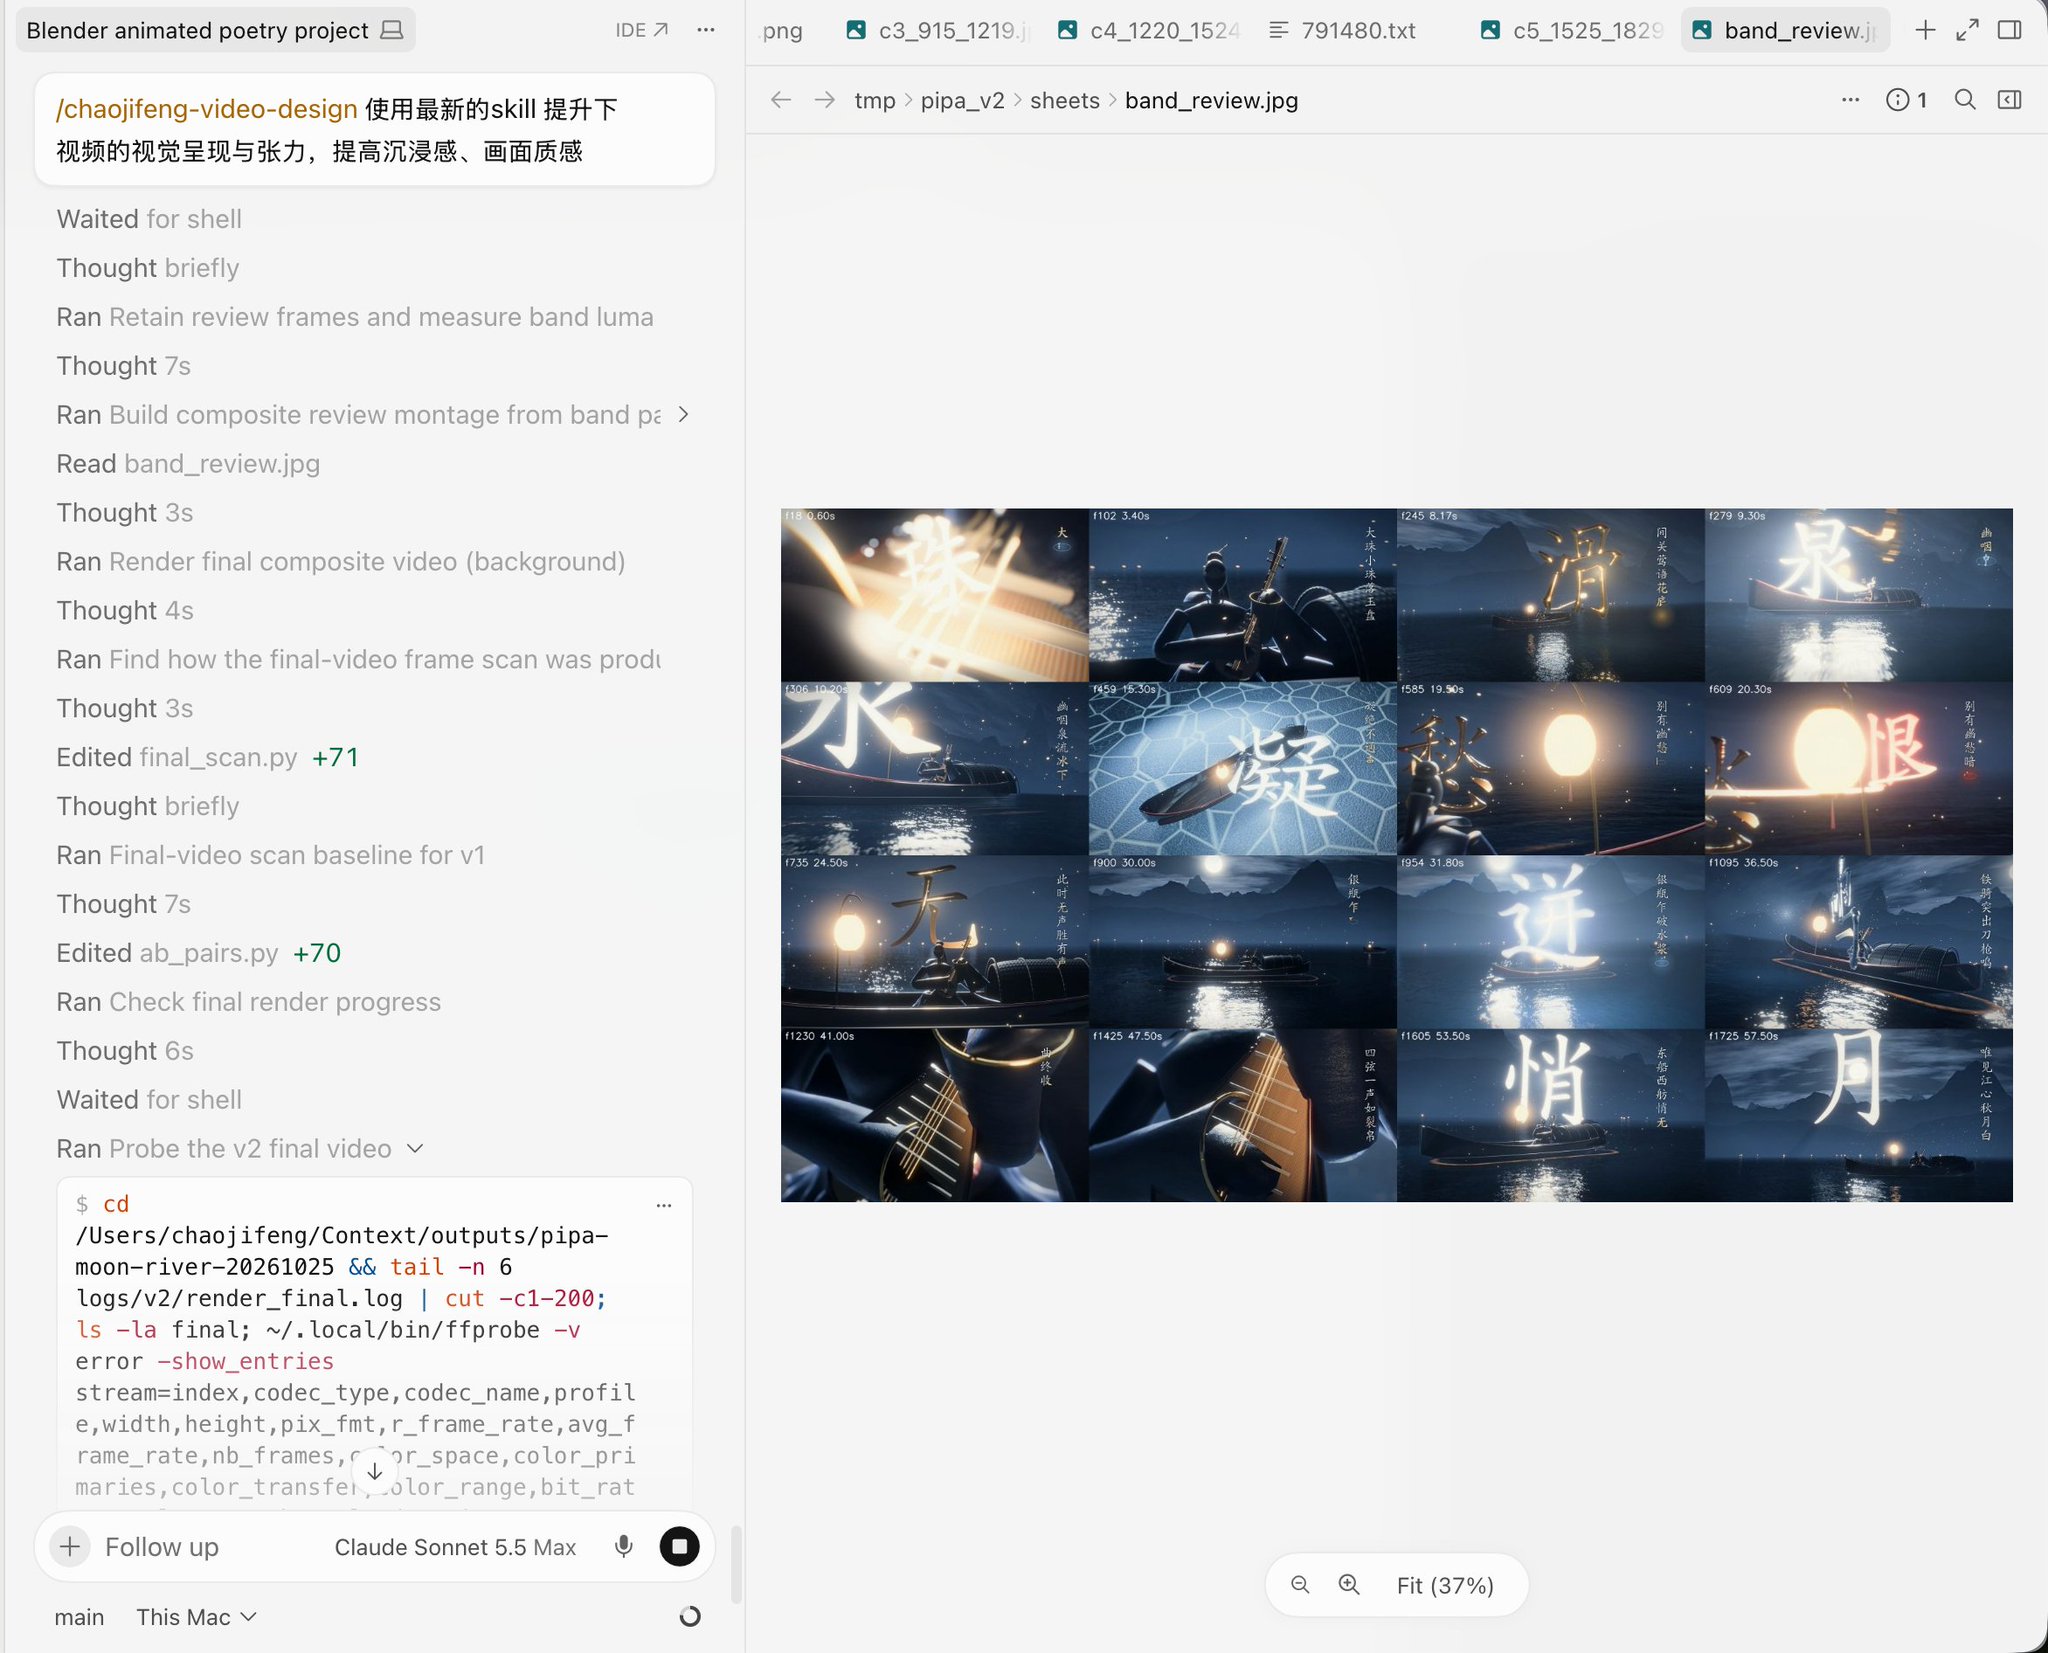Open viewer more options ellipsis
Screen dimensions: 2048x1653
1850,100
